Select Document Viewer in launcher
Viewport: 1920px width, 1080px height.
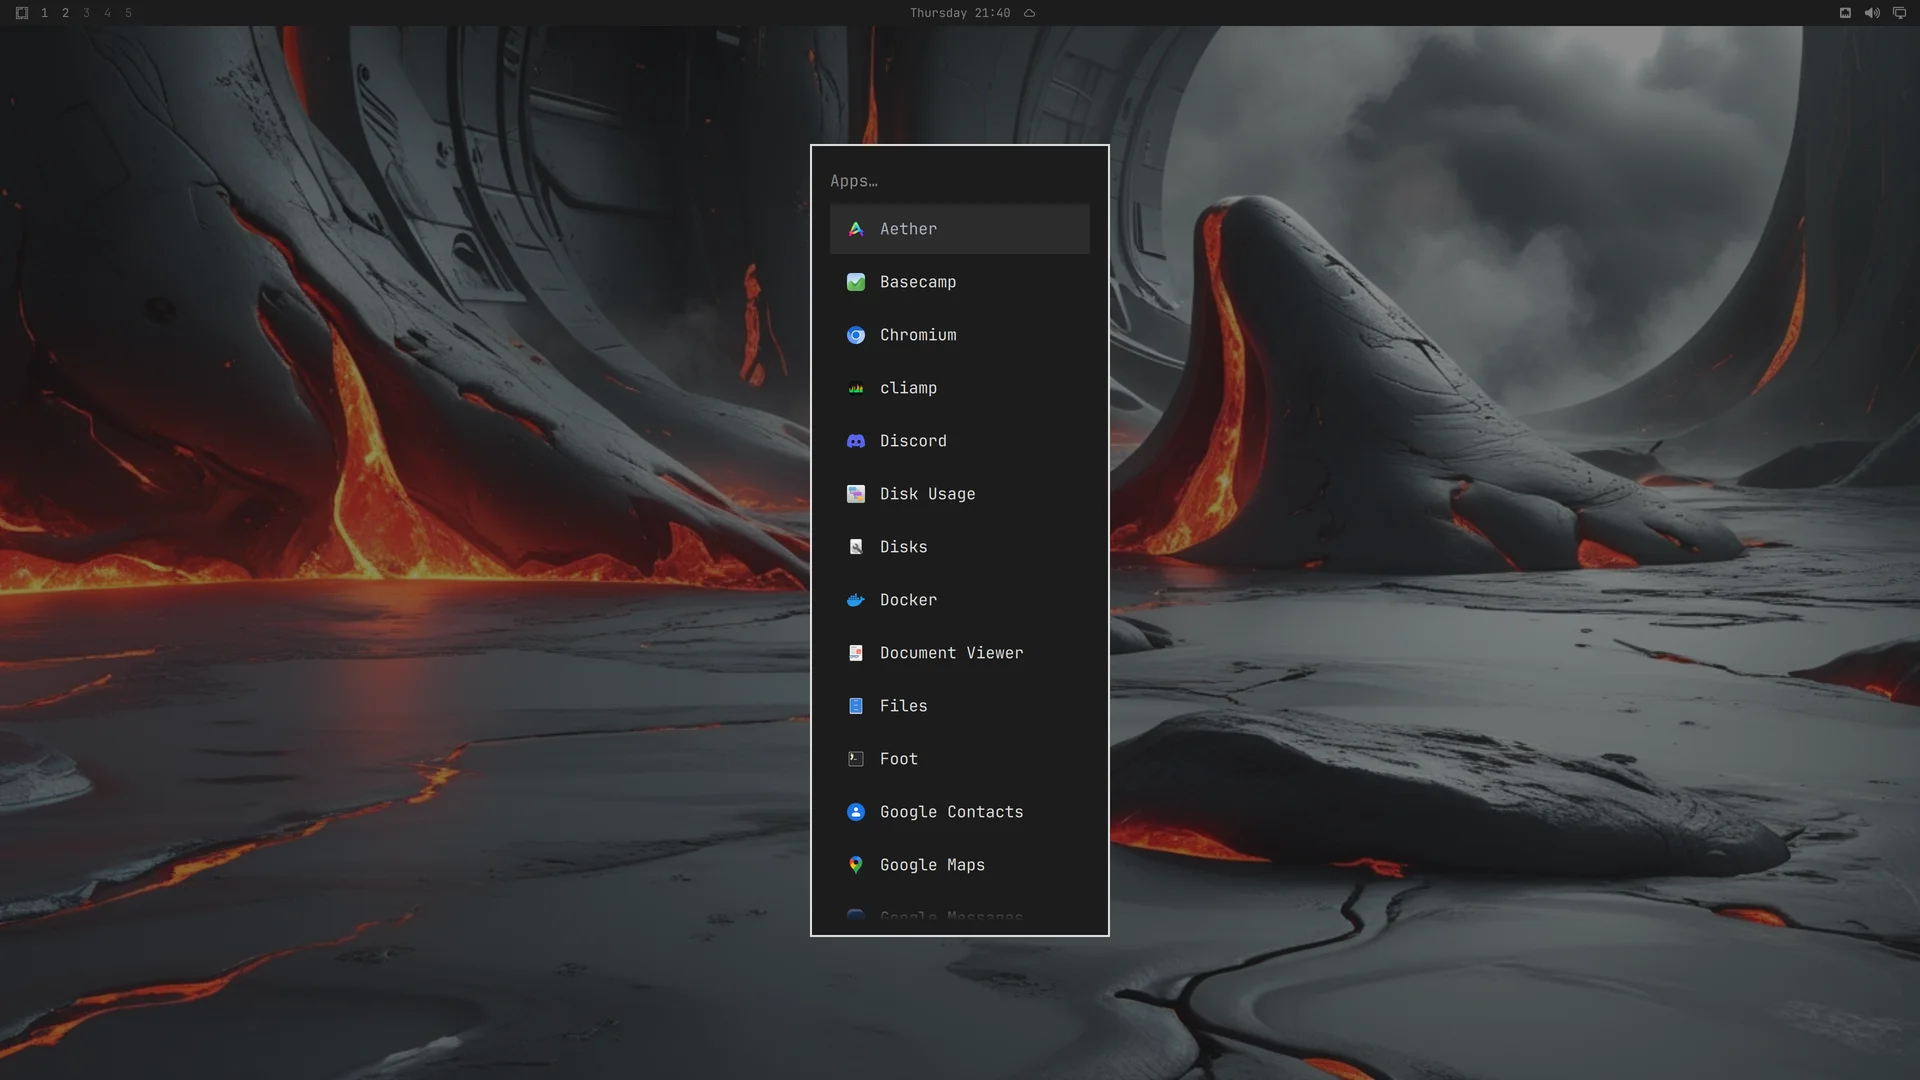[960, 653]
